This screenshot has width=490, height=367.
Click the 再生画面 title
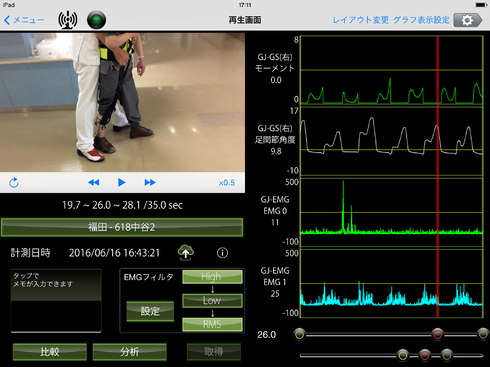(x=245, y=20)
